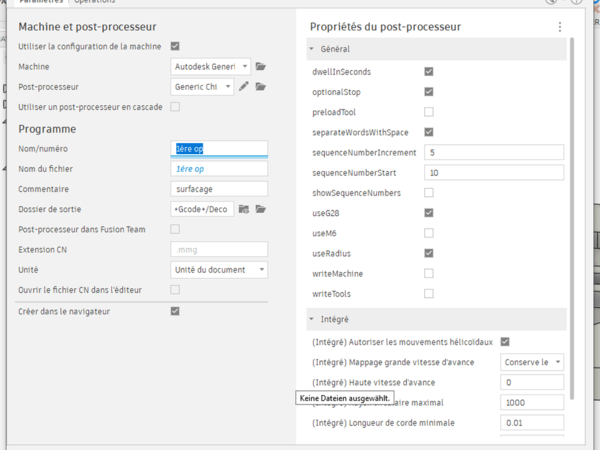Click the first icon after Dossier de sortie field
This screenshot has height=450, width=600.
point(243,209)
